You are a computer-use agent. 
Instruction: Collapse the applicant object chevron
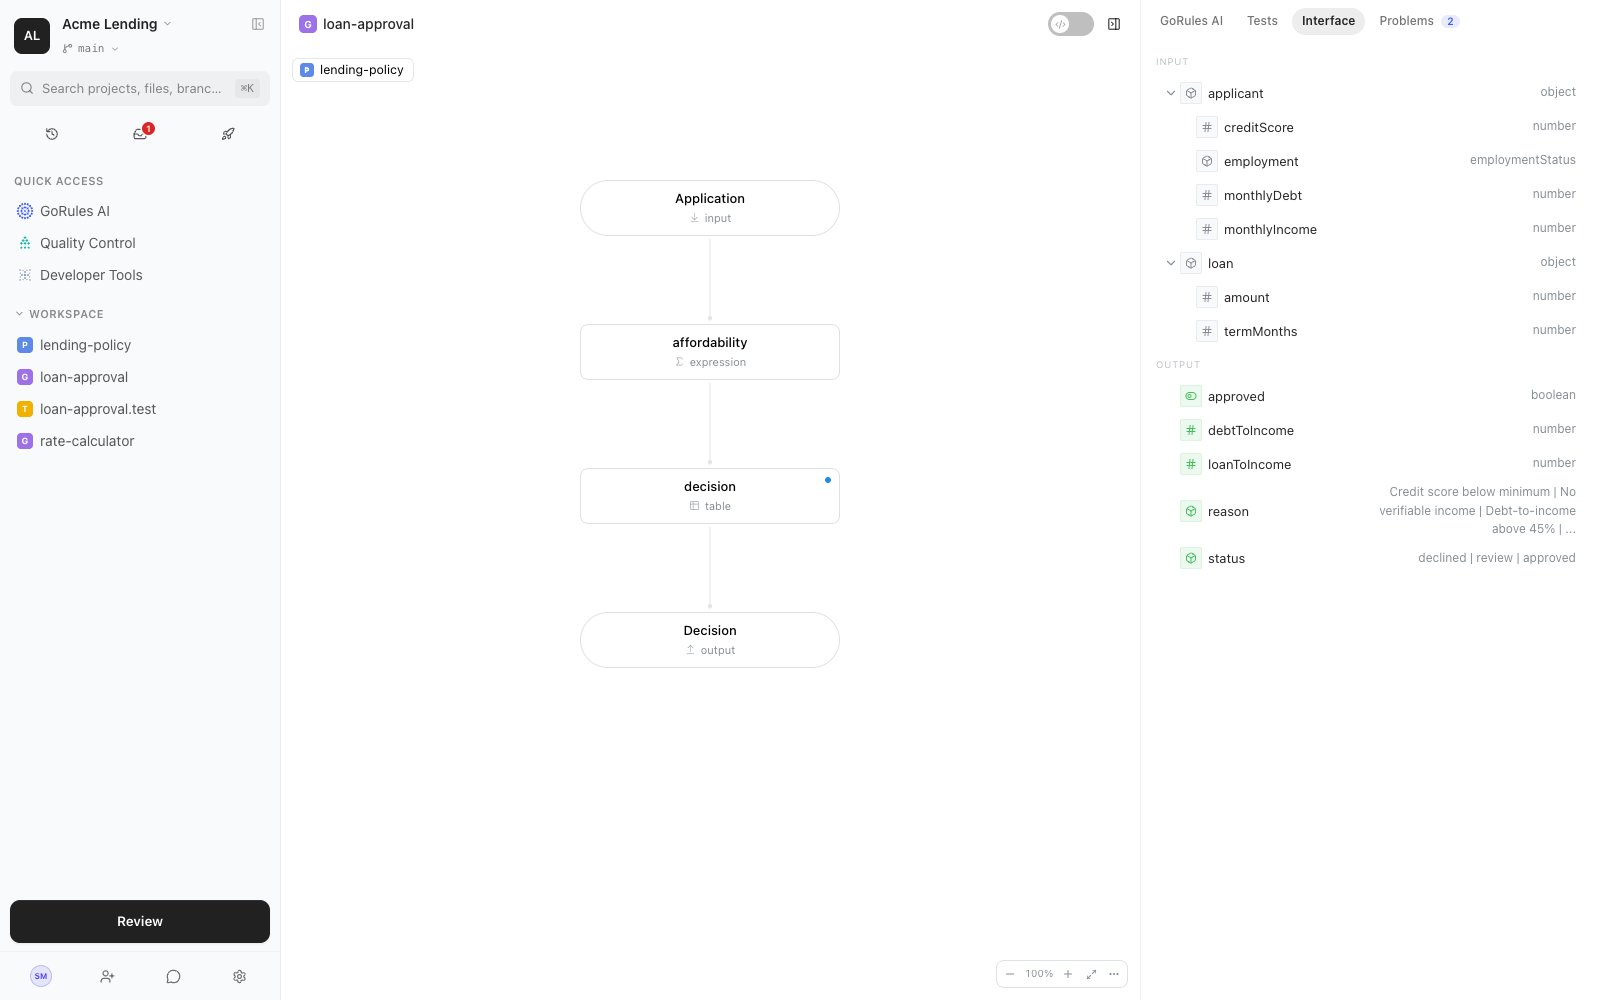pos(1171,93)
